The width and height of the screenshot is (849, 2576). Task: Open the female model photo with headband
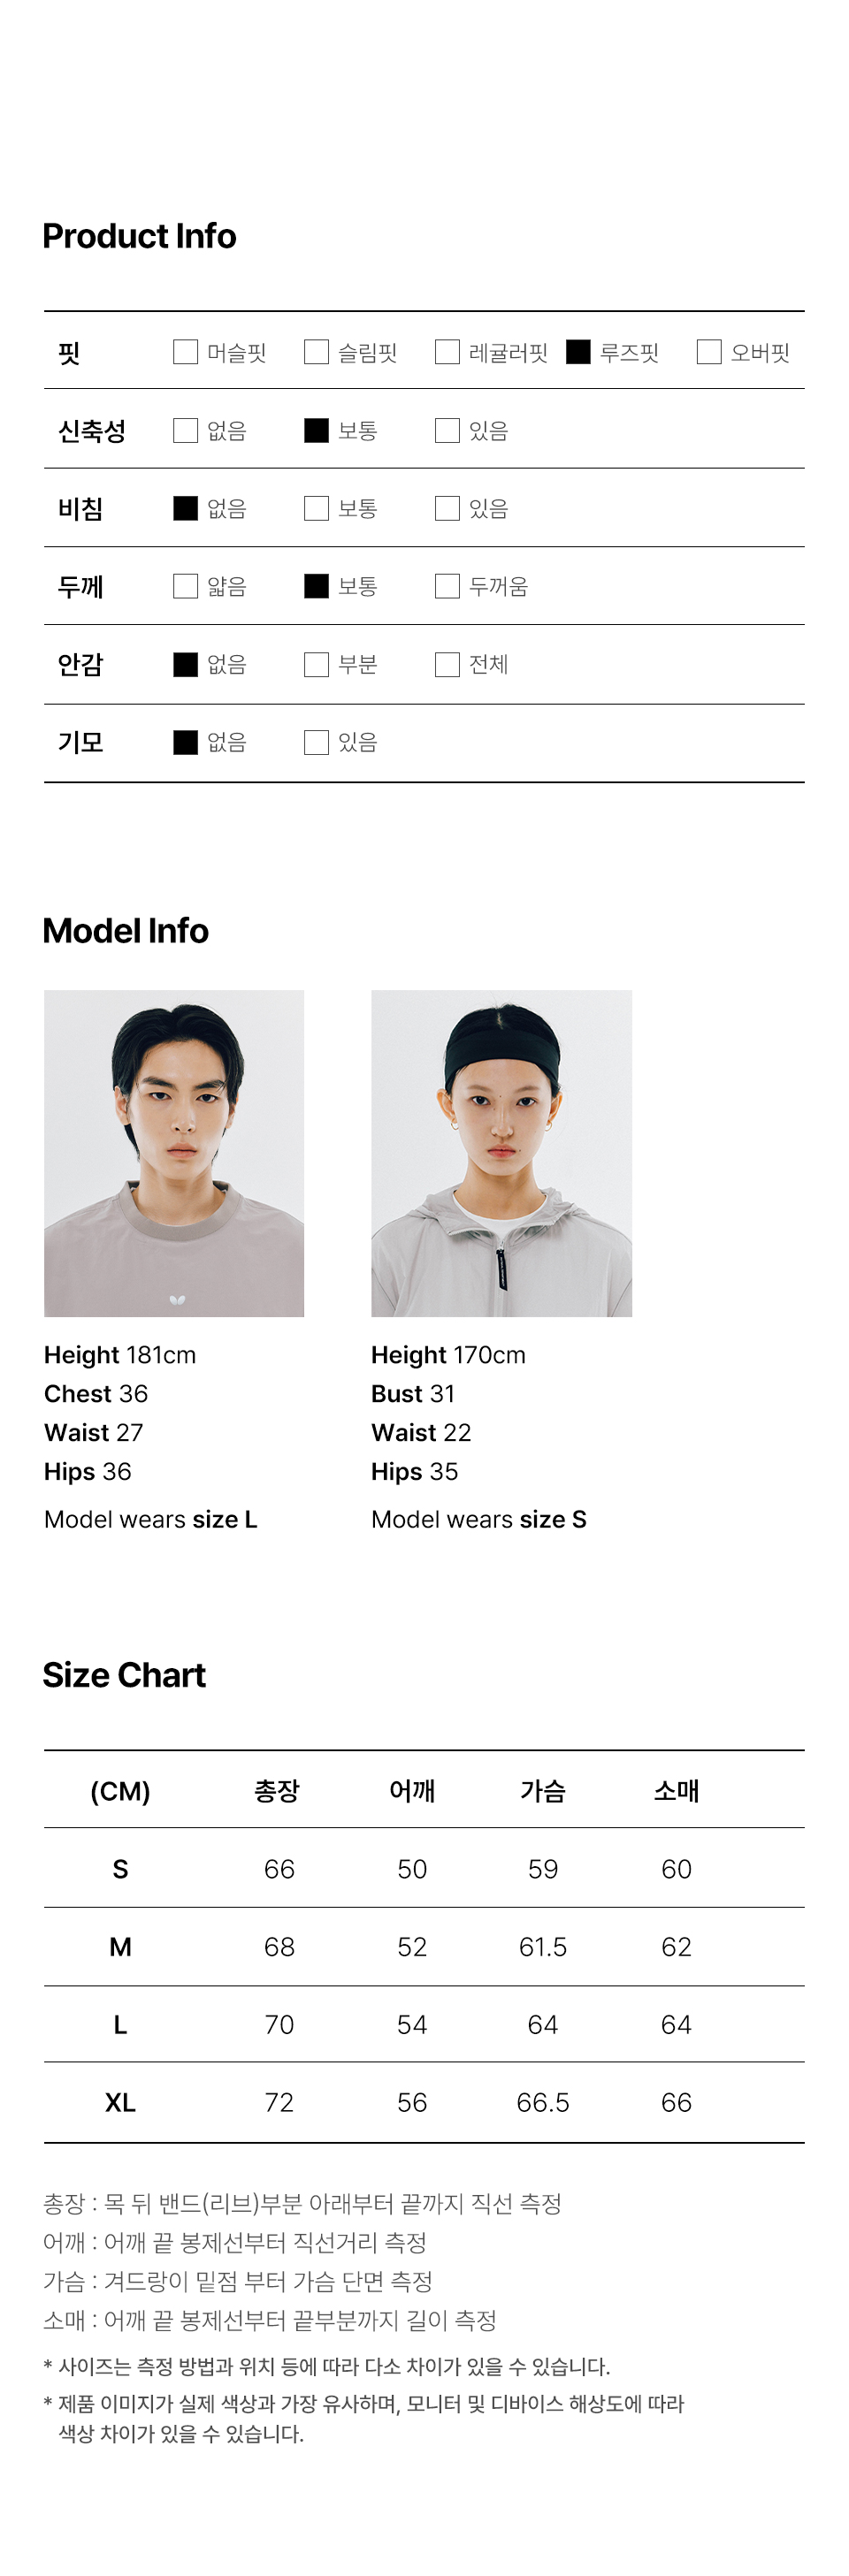click(x=501, y=1153)
